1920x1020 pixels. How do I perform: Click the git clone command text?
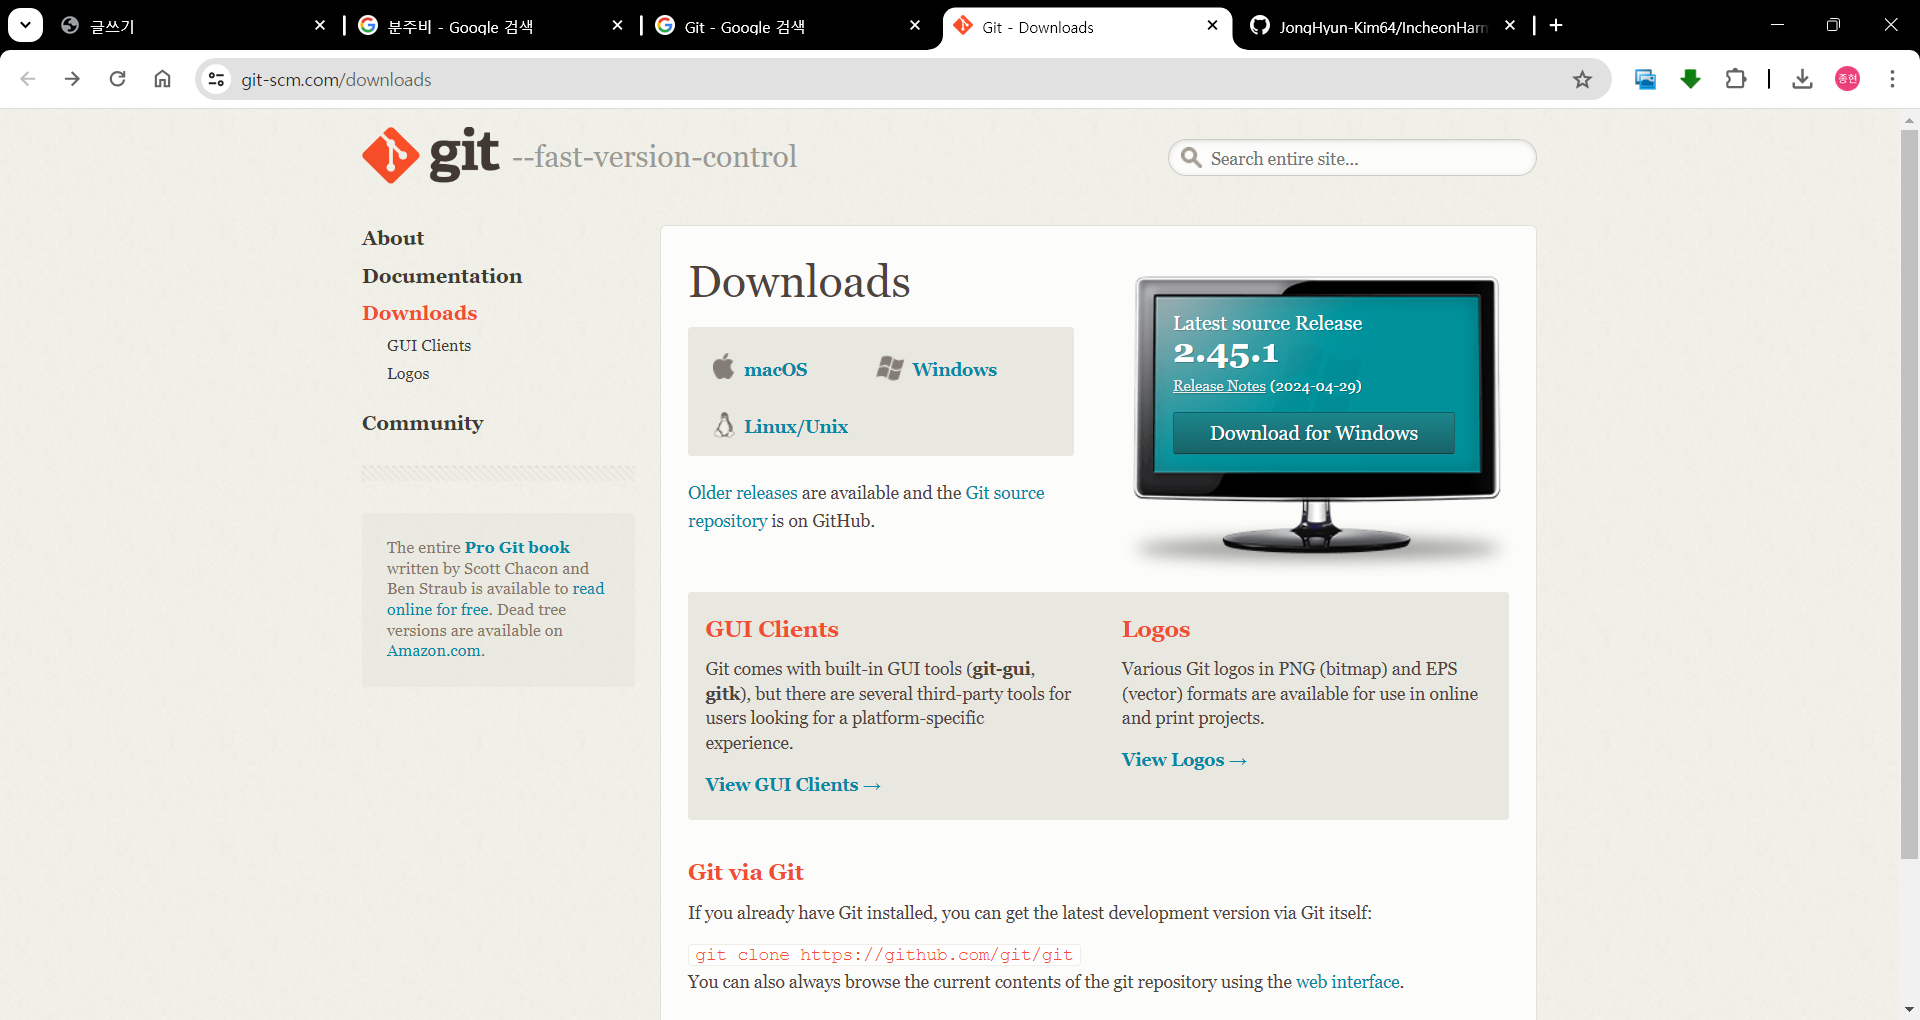point(884,955)
